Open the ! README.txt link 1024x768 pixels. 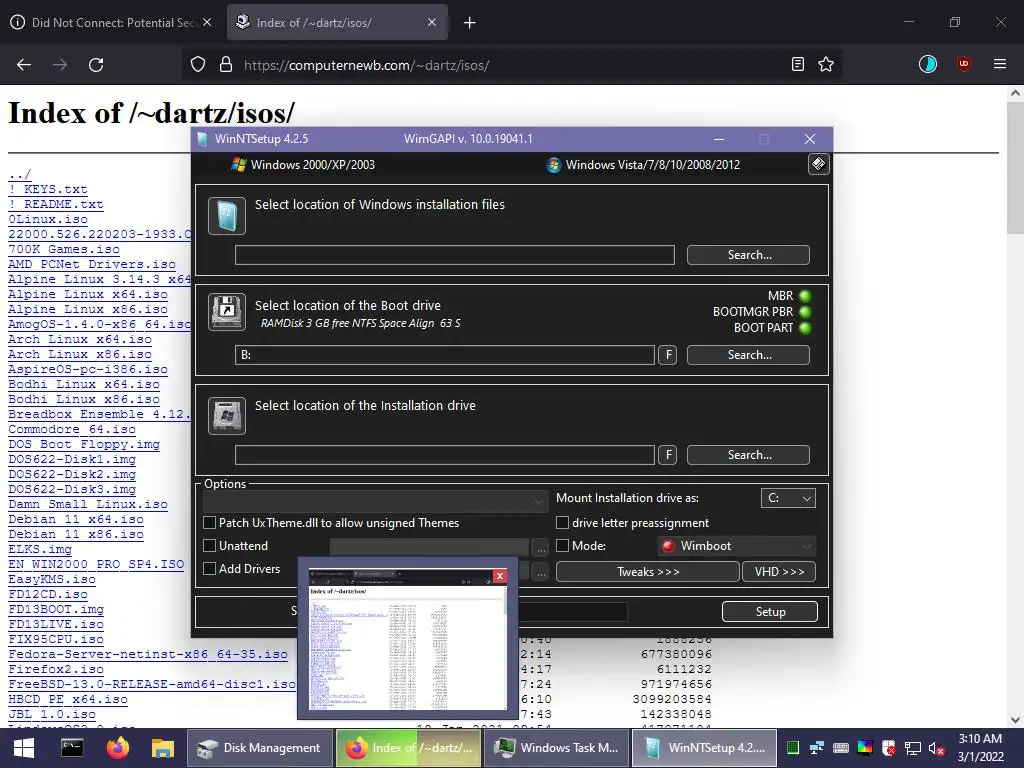[56, 204]
